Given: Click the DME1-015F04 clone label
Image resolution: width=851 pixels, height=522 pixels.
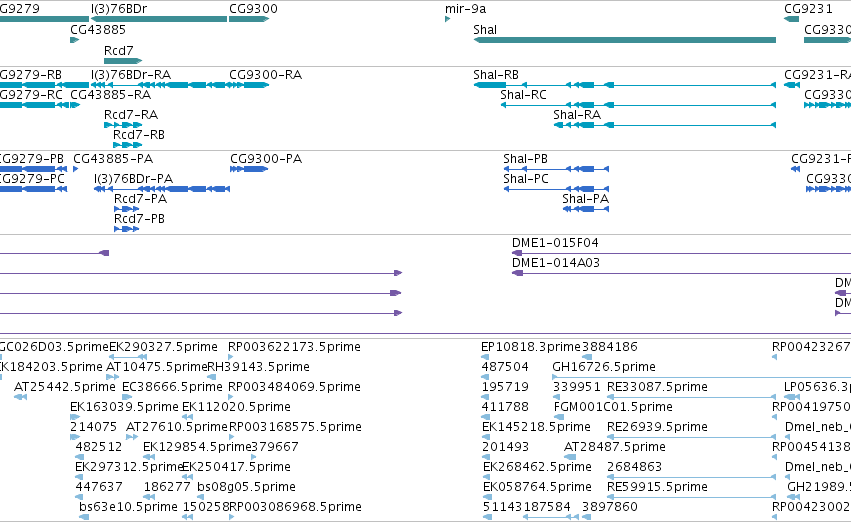Looking at the screenshot, I should [x=555, y=243].
